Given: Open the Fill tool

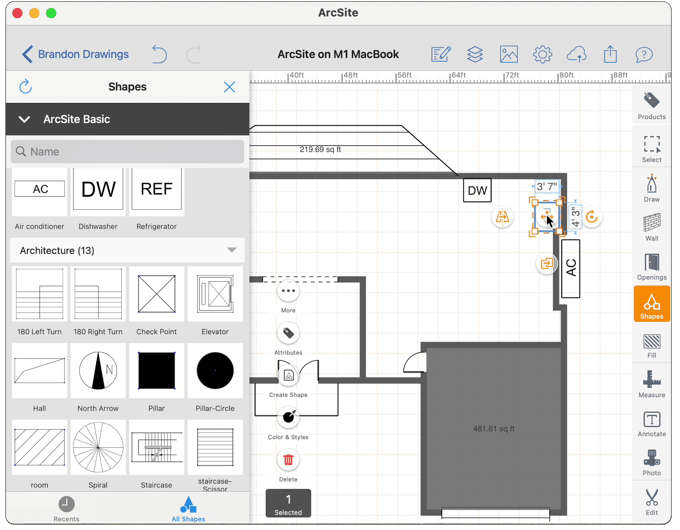Looking at the screenshot, I should [651, 344].
